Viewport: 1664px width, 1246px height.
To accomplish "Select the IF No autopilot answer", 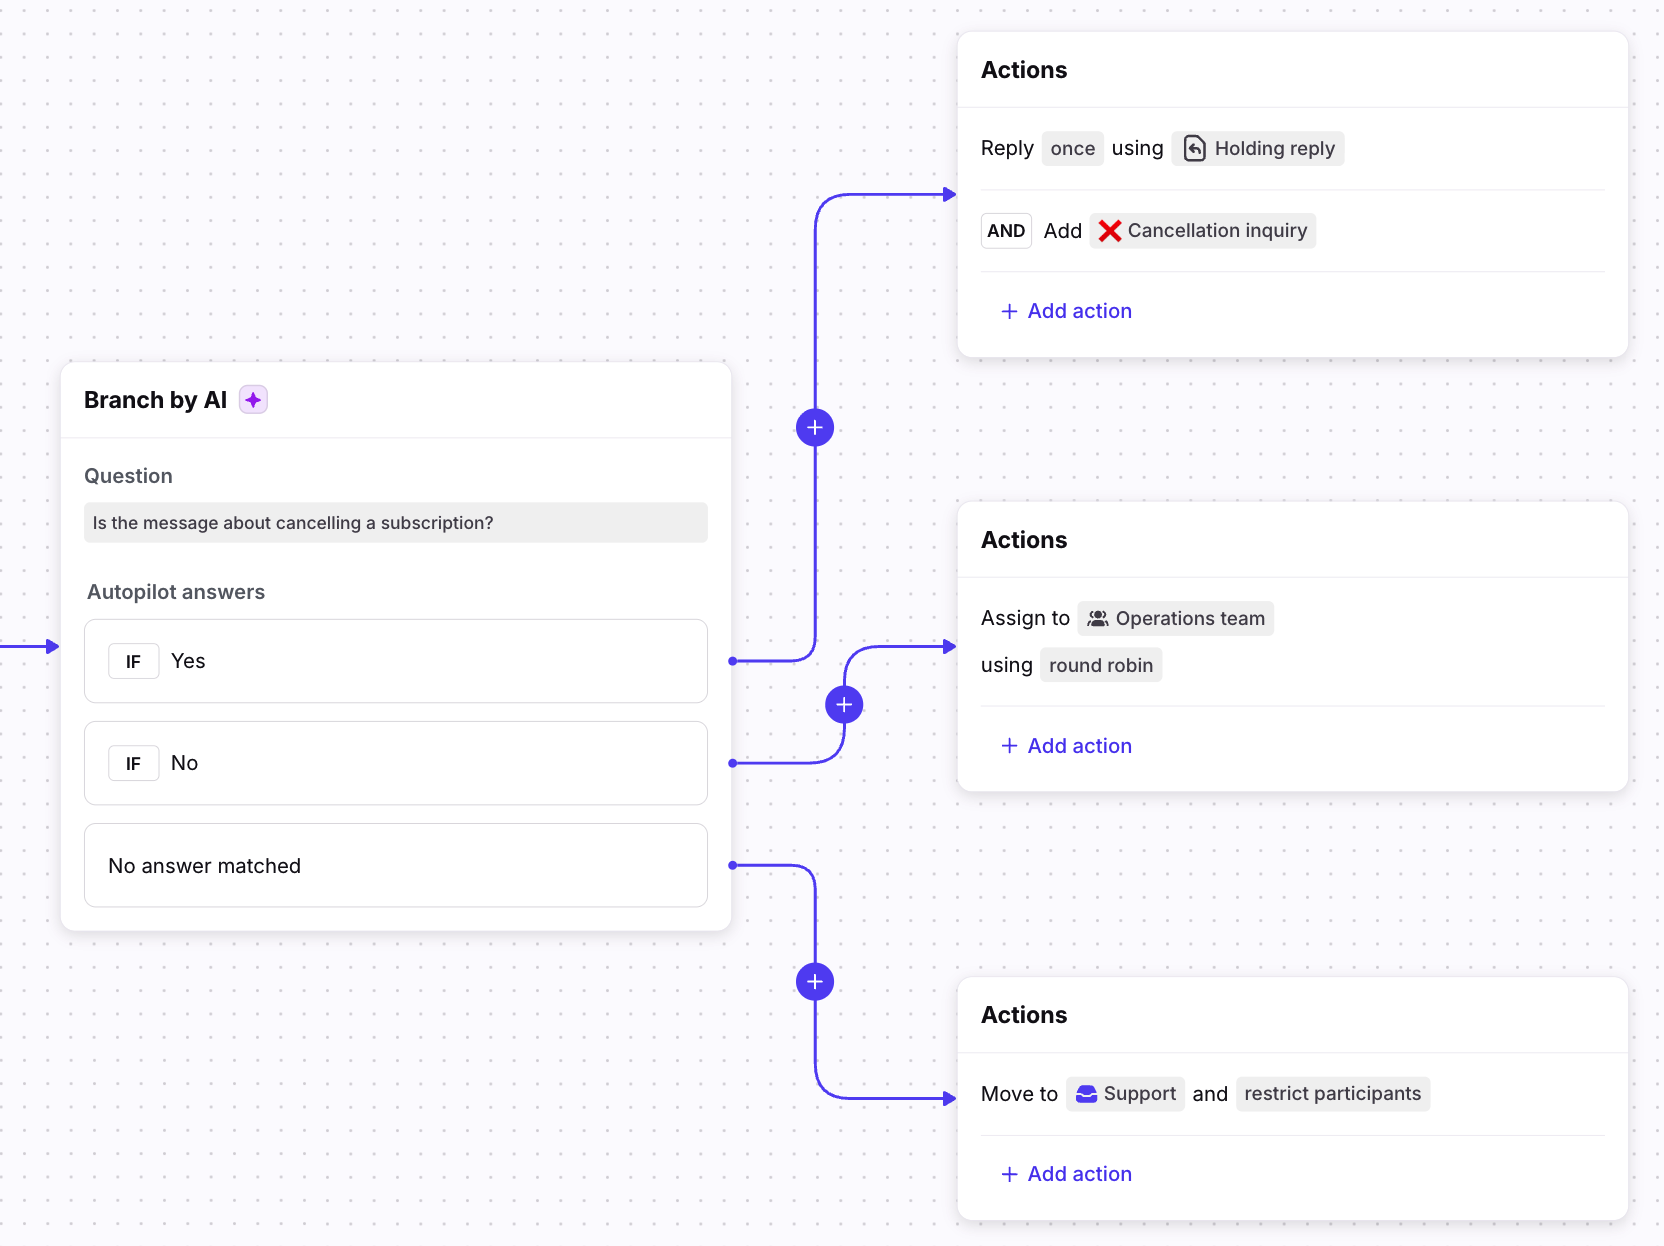I will point(395,763).
